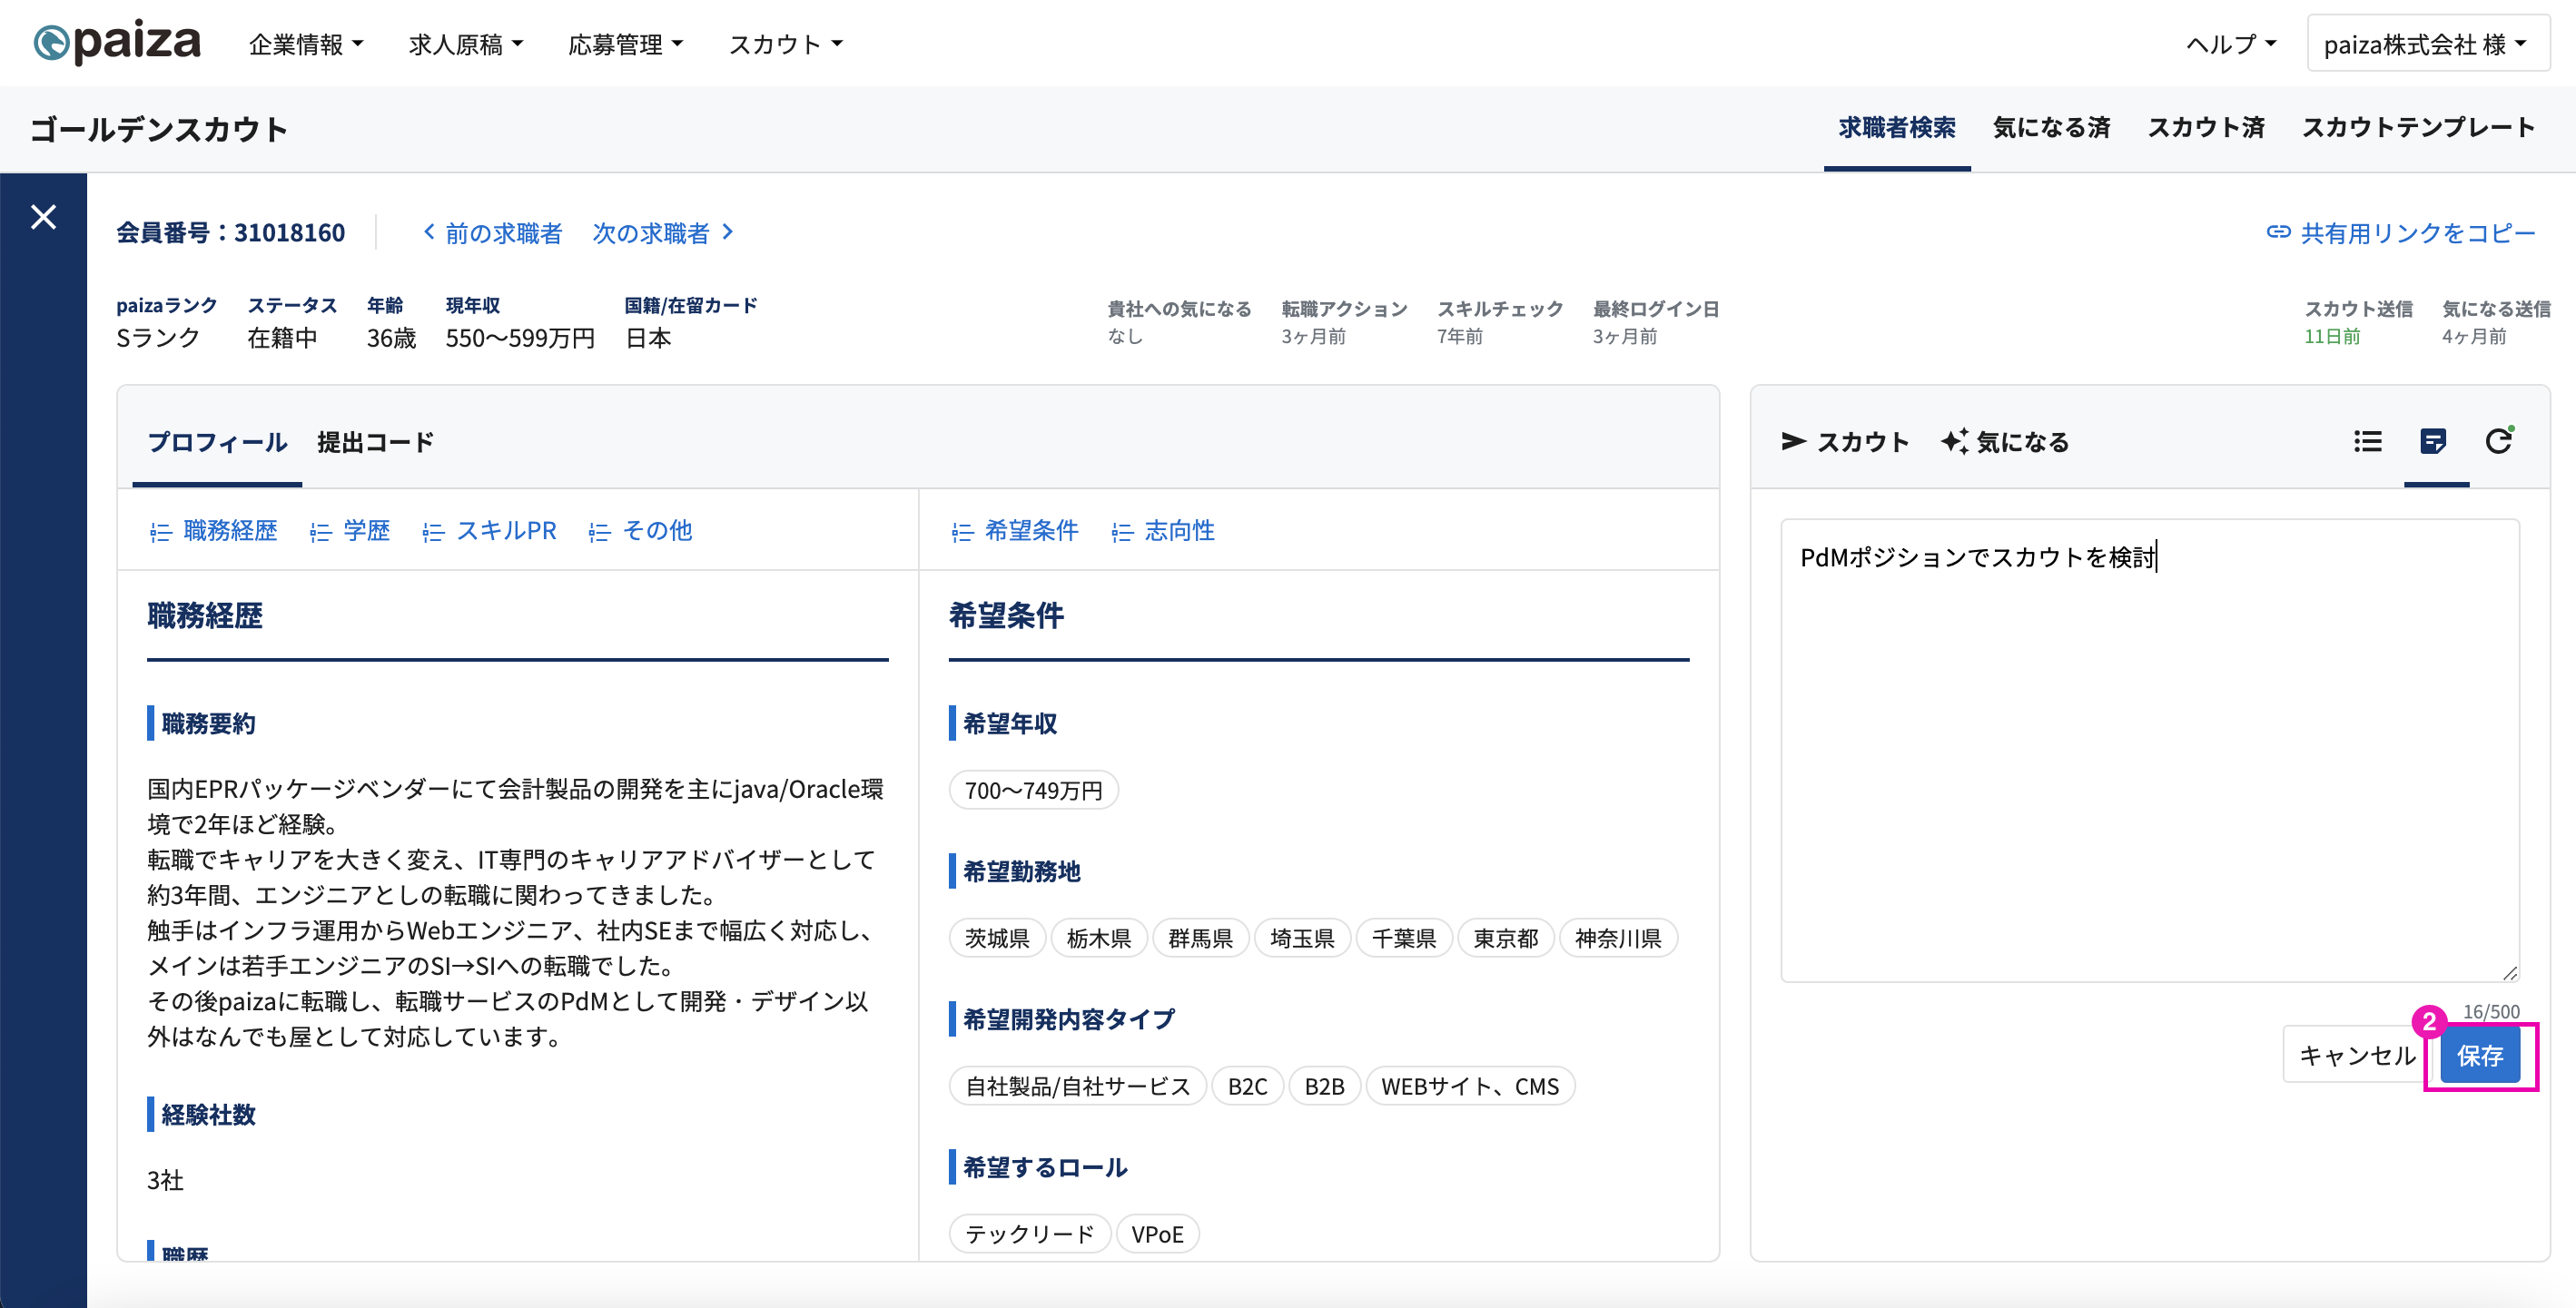
Task: Jump to 志向性 section link
Action: [1163, 530]
